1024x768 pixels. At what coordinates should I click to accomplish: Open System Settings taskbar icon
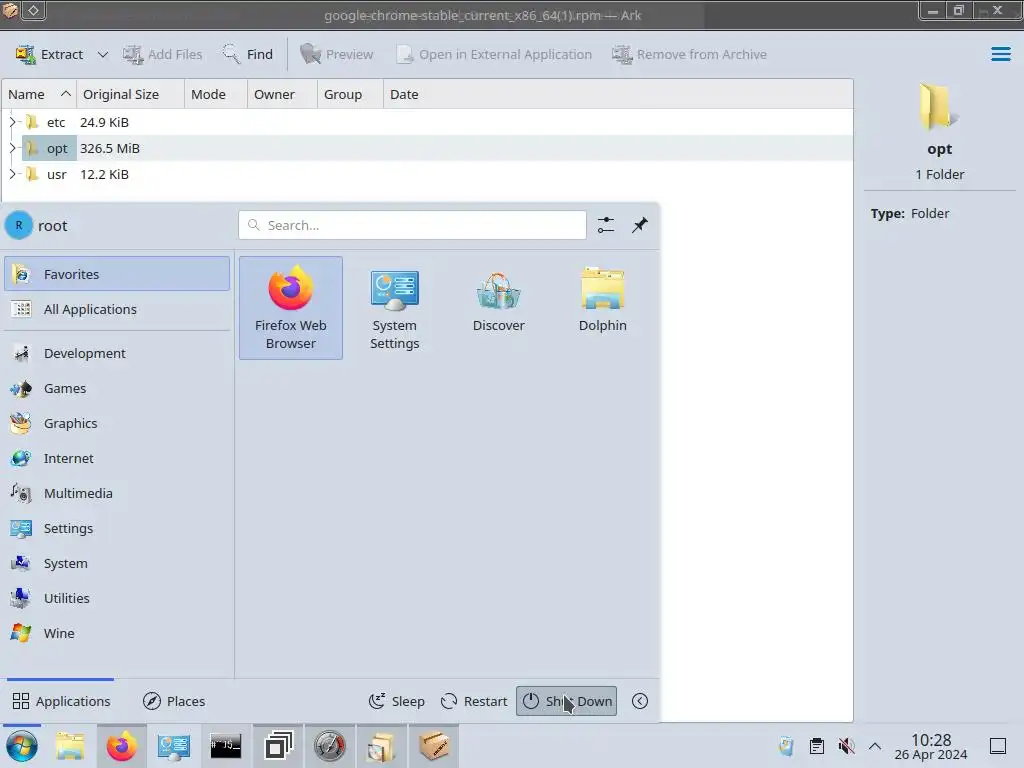(174, 746)
